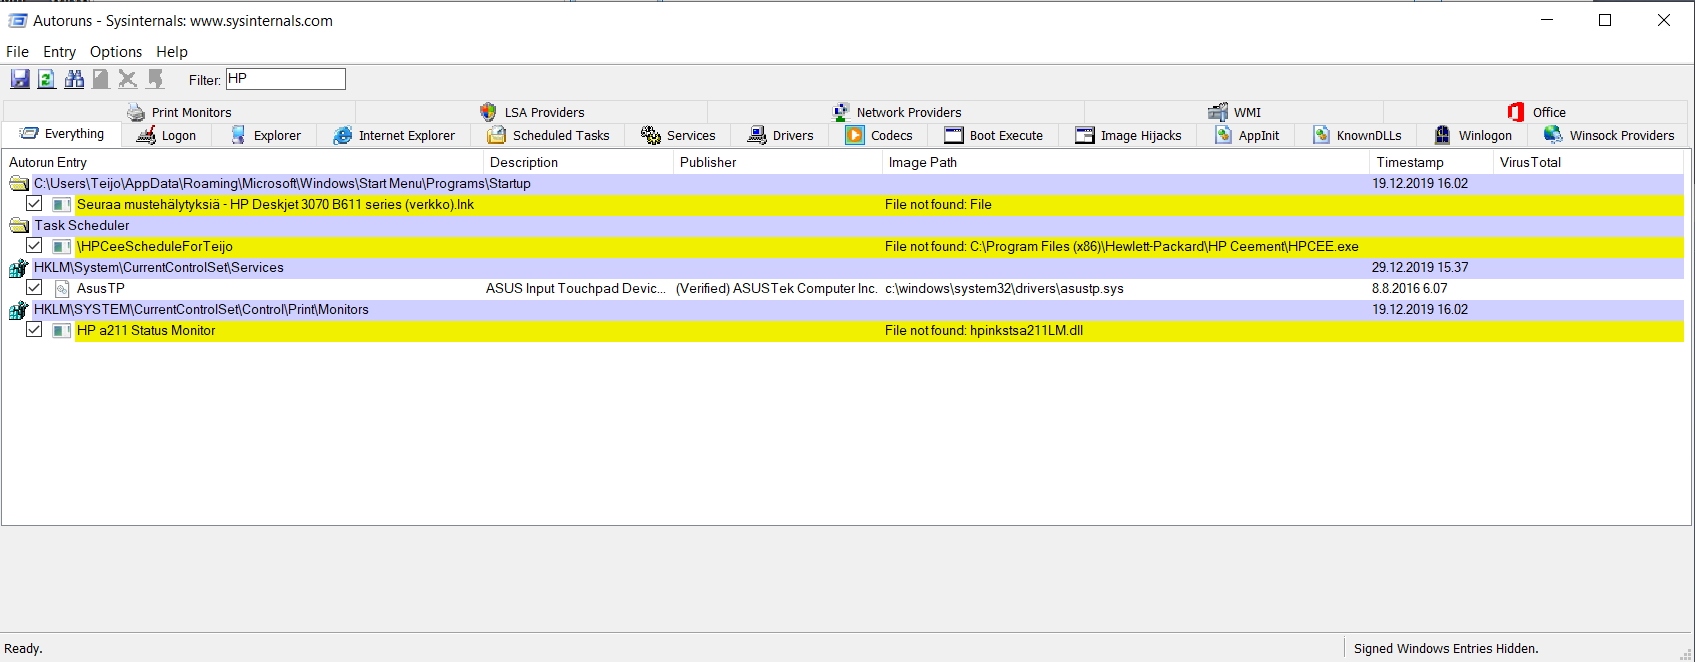Image resolution: width=1695 pixels, height=663 pixels.
Task: Switch to the Print Monitors tab
Action: [180, 112]
